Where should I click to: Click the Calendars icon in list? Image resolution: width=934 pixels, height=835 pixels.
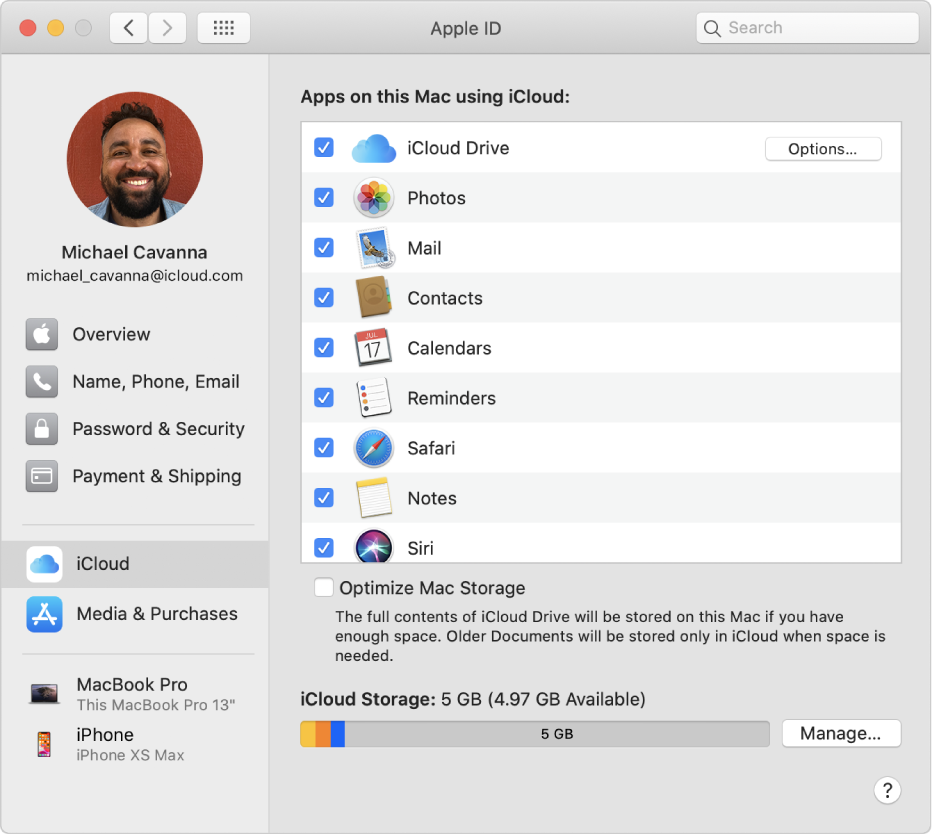pyautogui.click(x=374, y=348)
